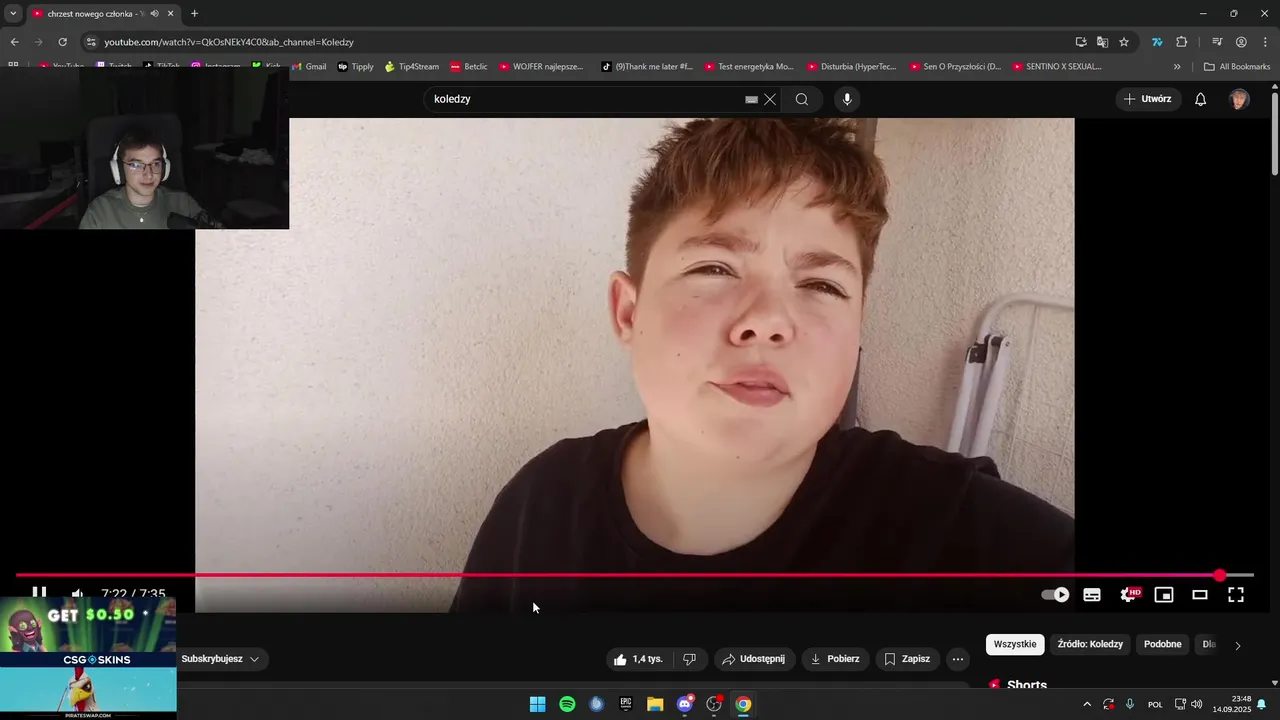This screenshot has height=720, width=1280.
Task: Download the video with Pobierz
Action: coord(835,659)
